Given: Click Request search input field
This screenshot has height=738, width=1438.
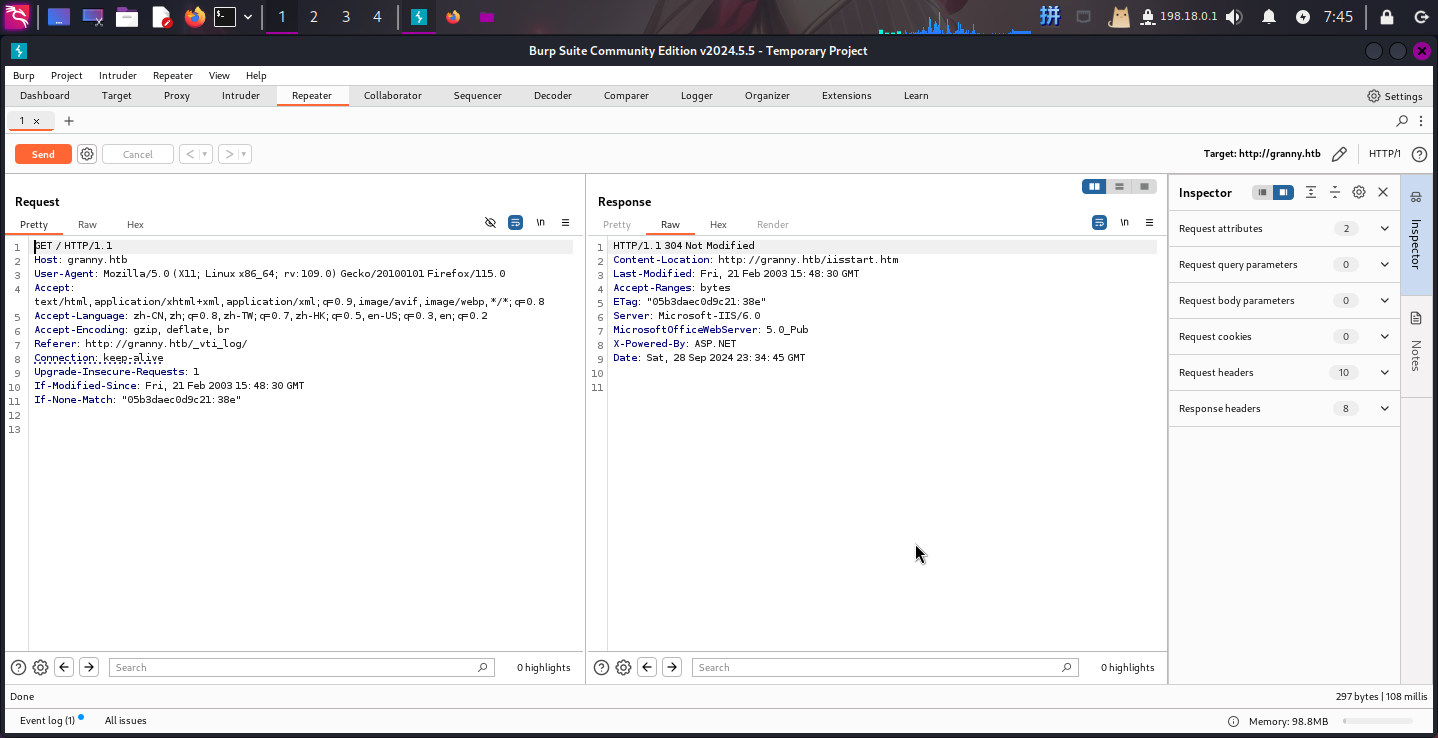Looking at the screenshot, I should [x=302, y=667].
